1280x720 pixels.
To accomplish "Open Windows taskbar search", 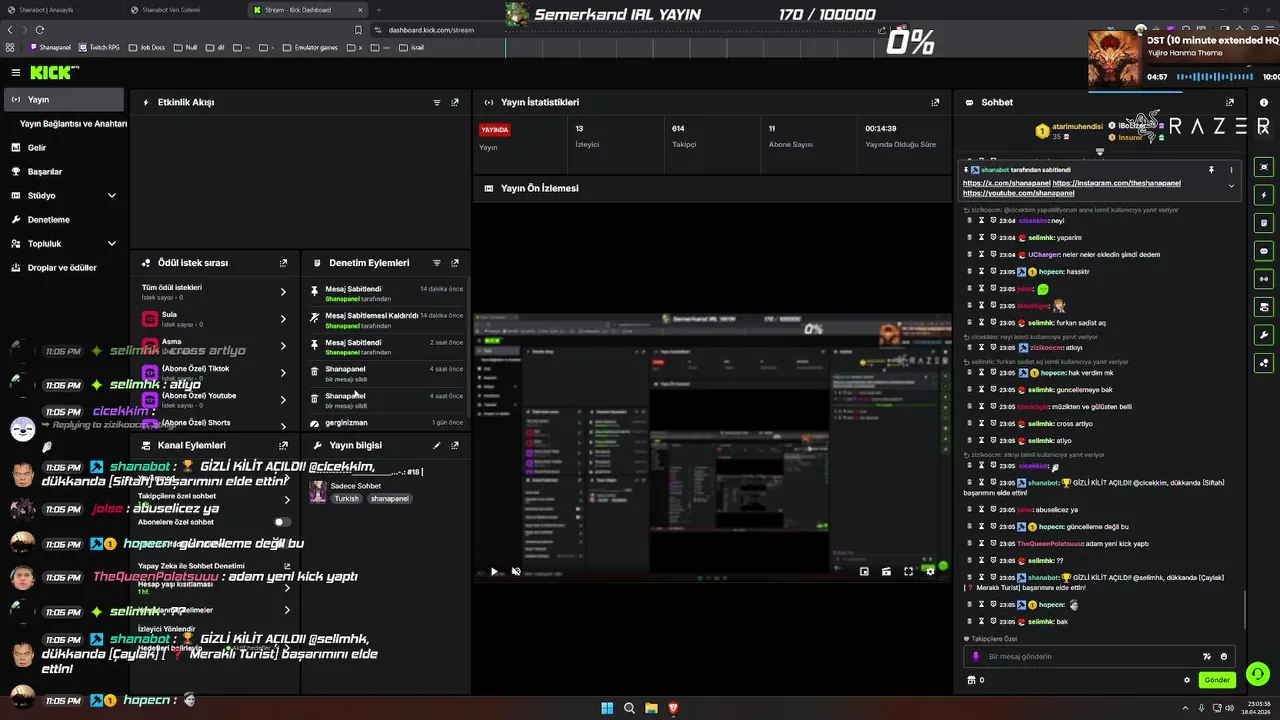I will tap(629, 708).
